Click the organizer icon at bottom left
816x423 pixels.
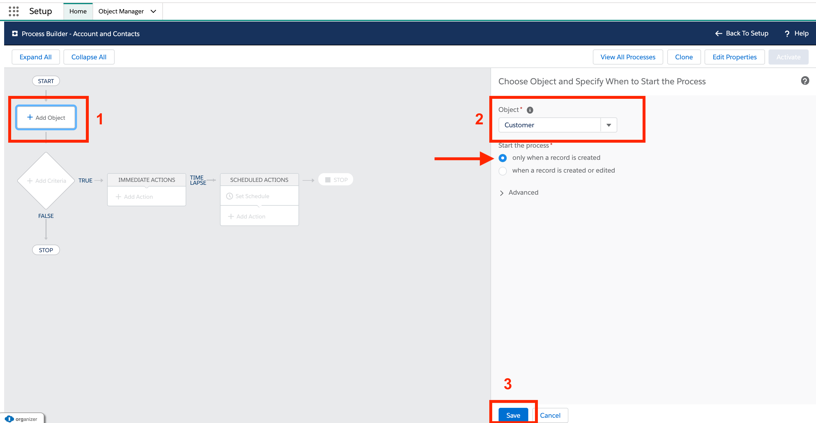point(10,419)
